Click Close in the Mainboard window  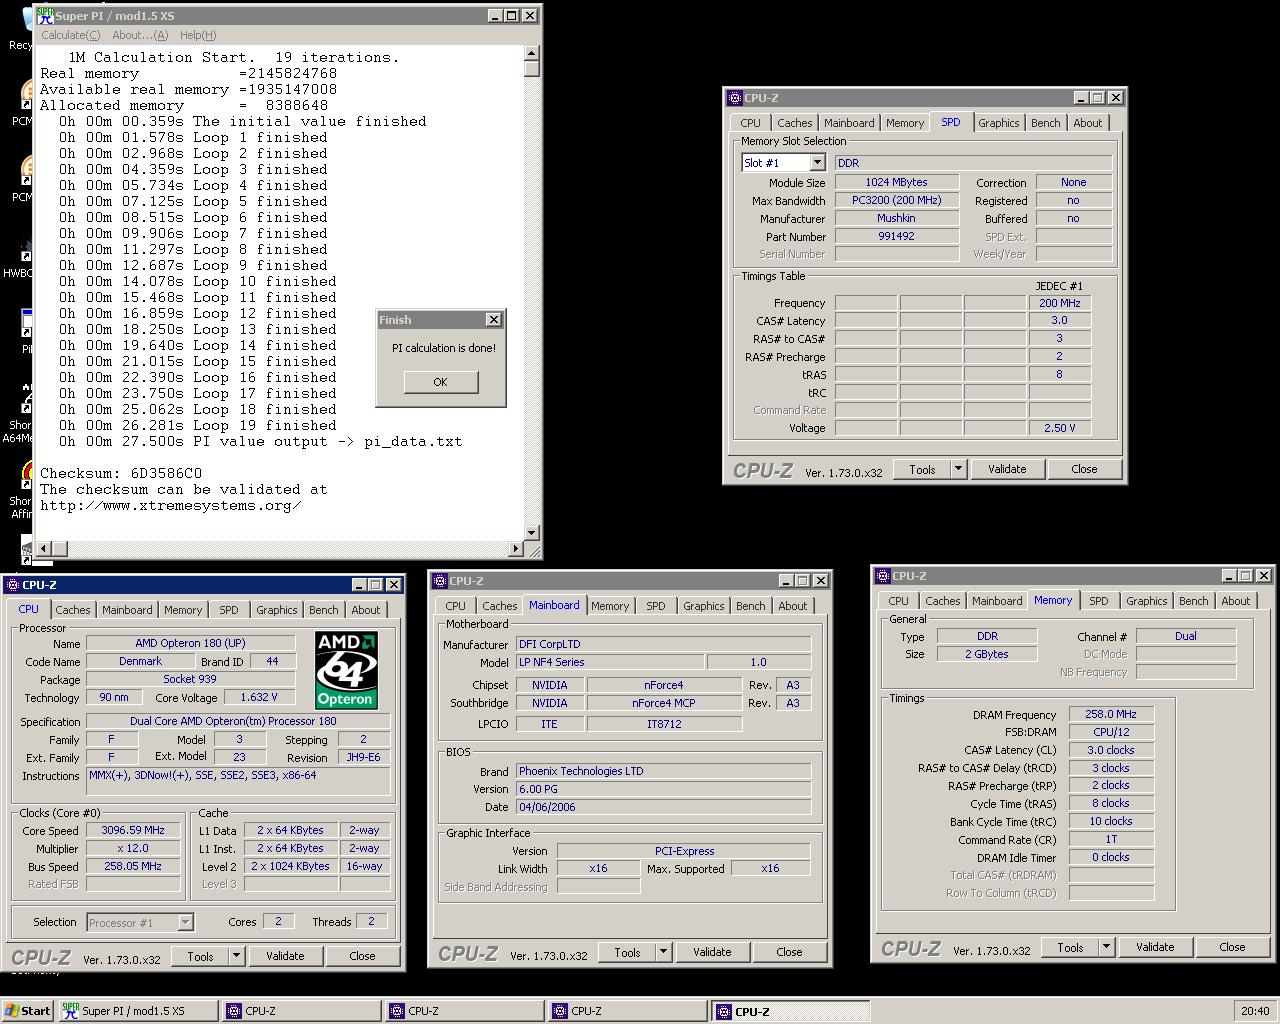tap(789, 952)
